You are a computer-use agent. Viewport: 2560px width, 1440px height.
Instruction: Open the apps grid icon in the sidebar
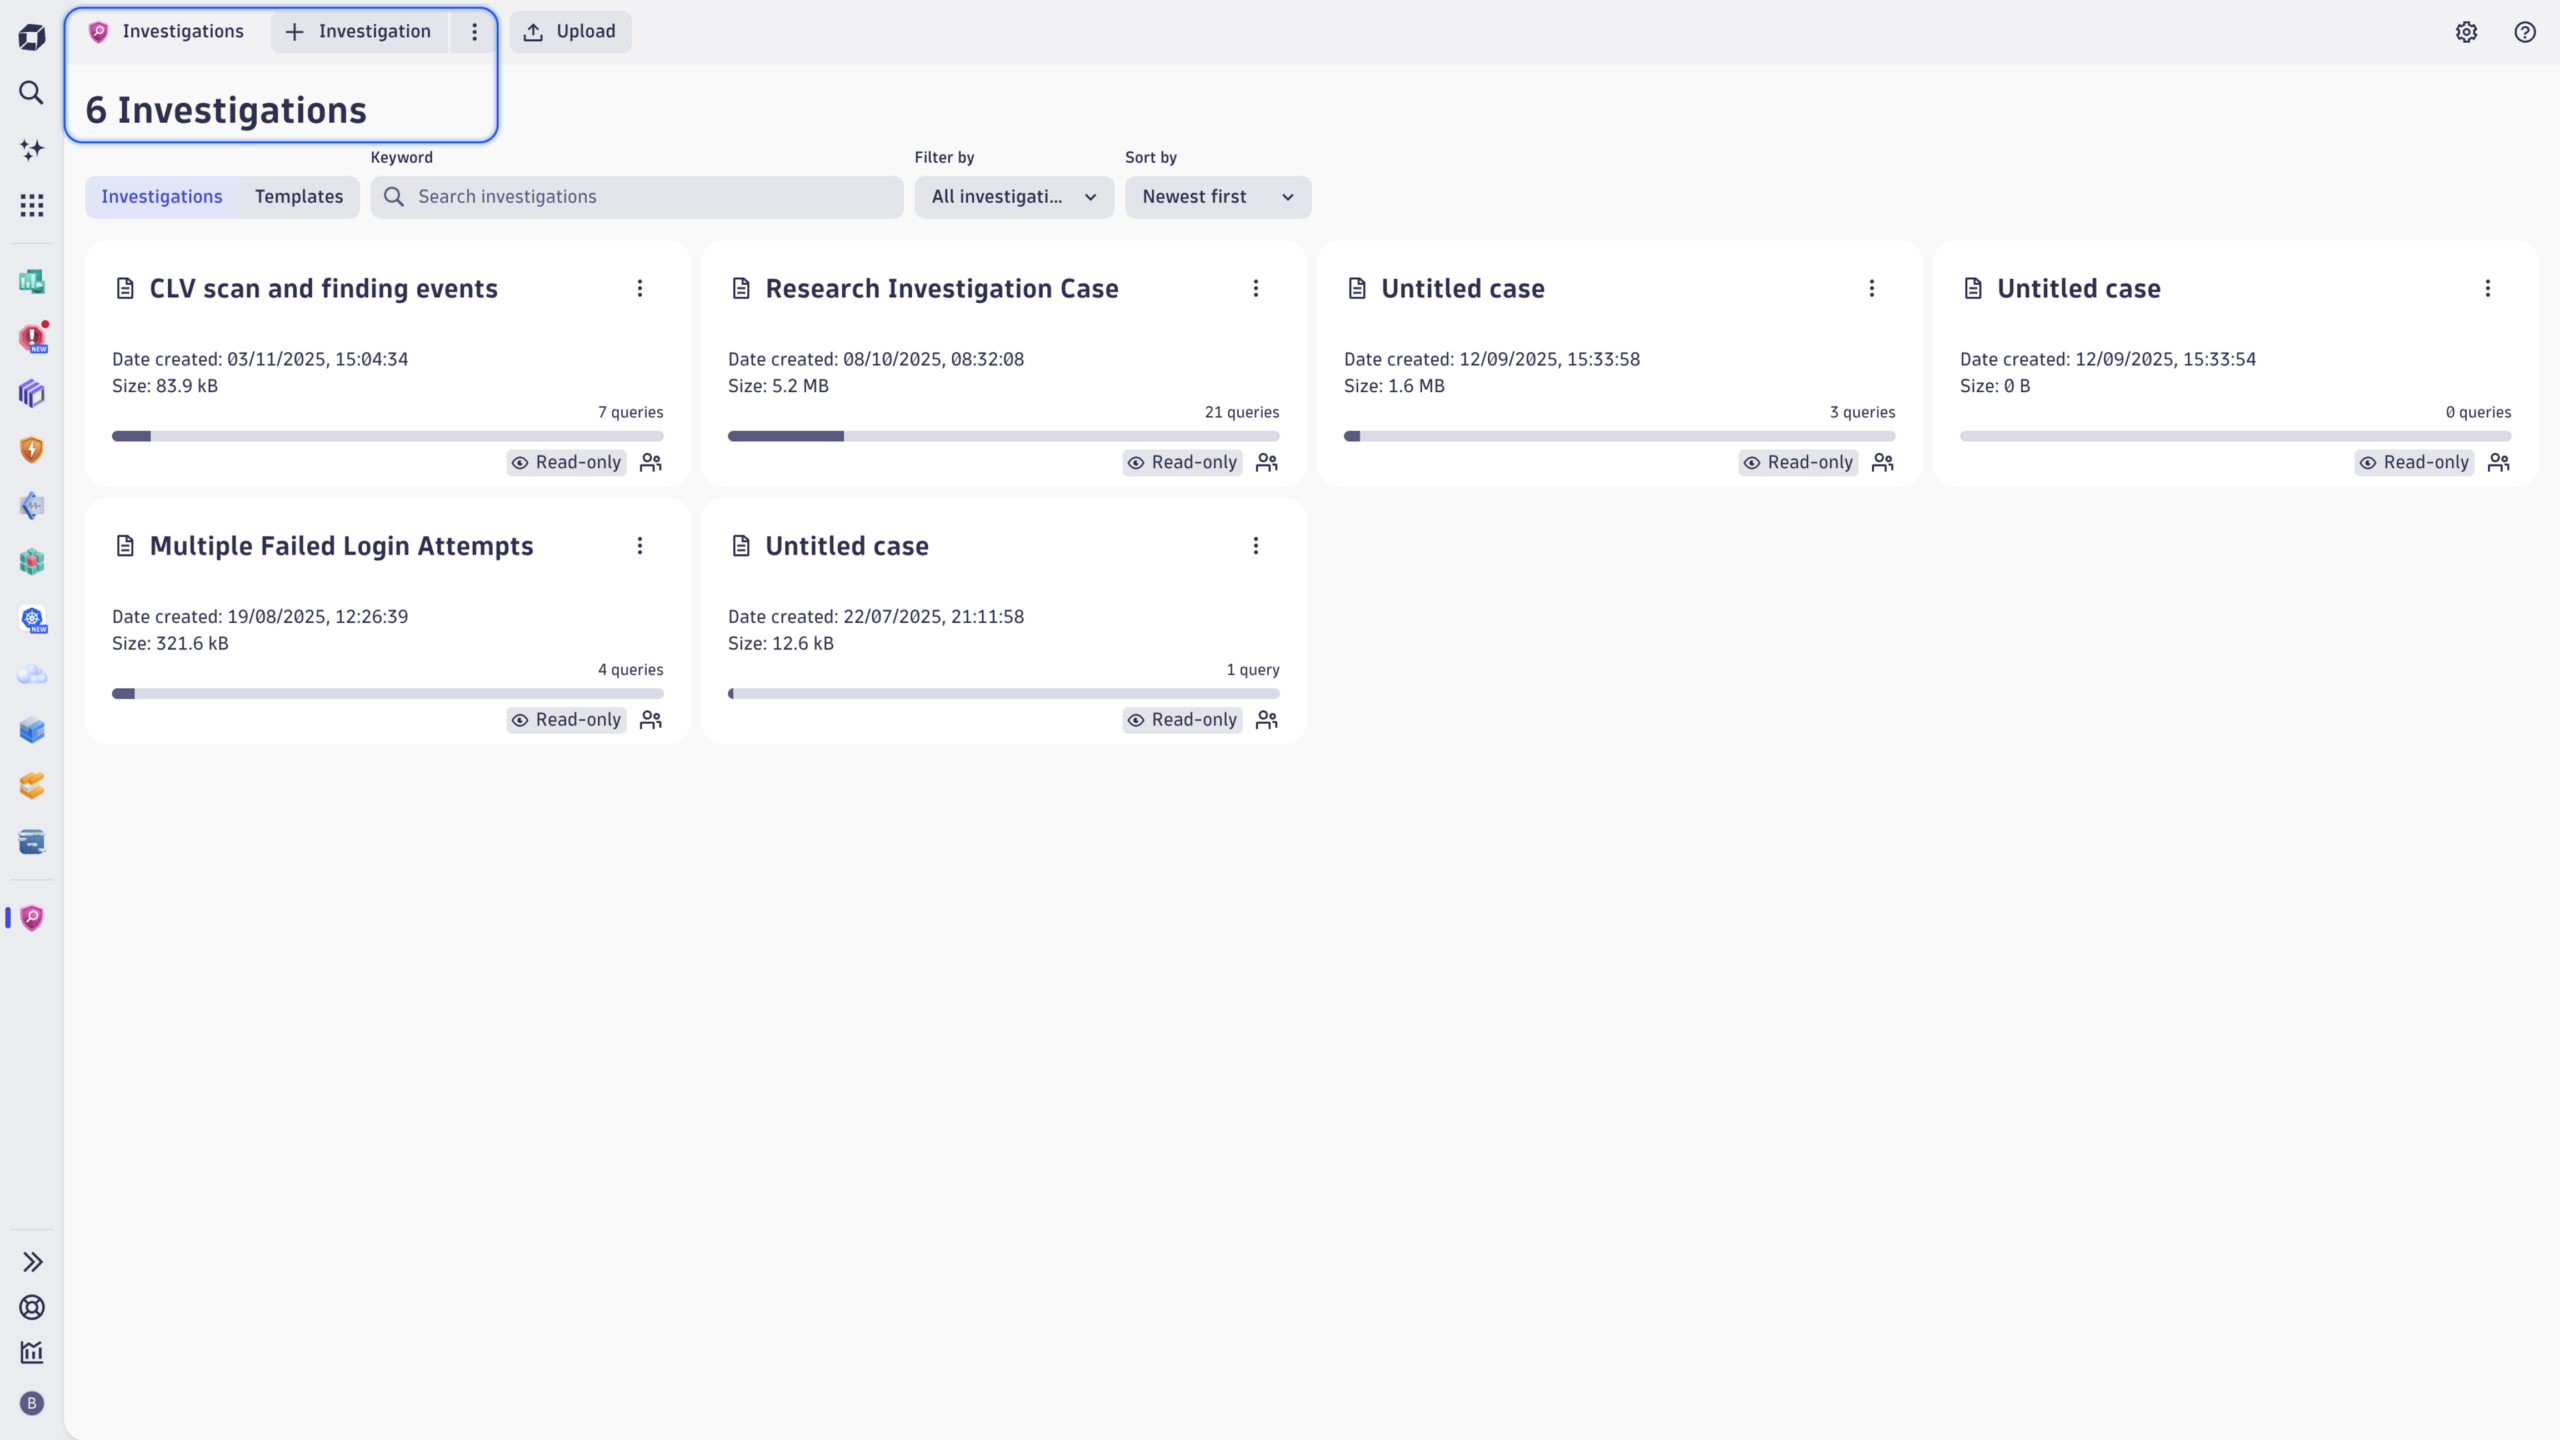pos(31,205)
